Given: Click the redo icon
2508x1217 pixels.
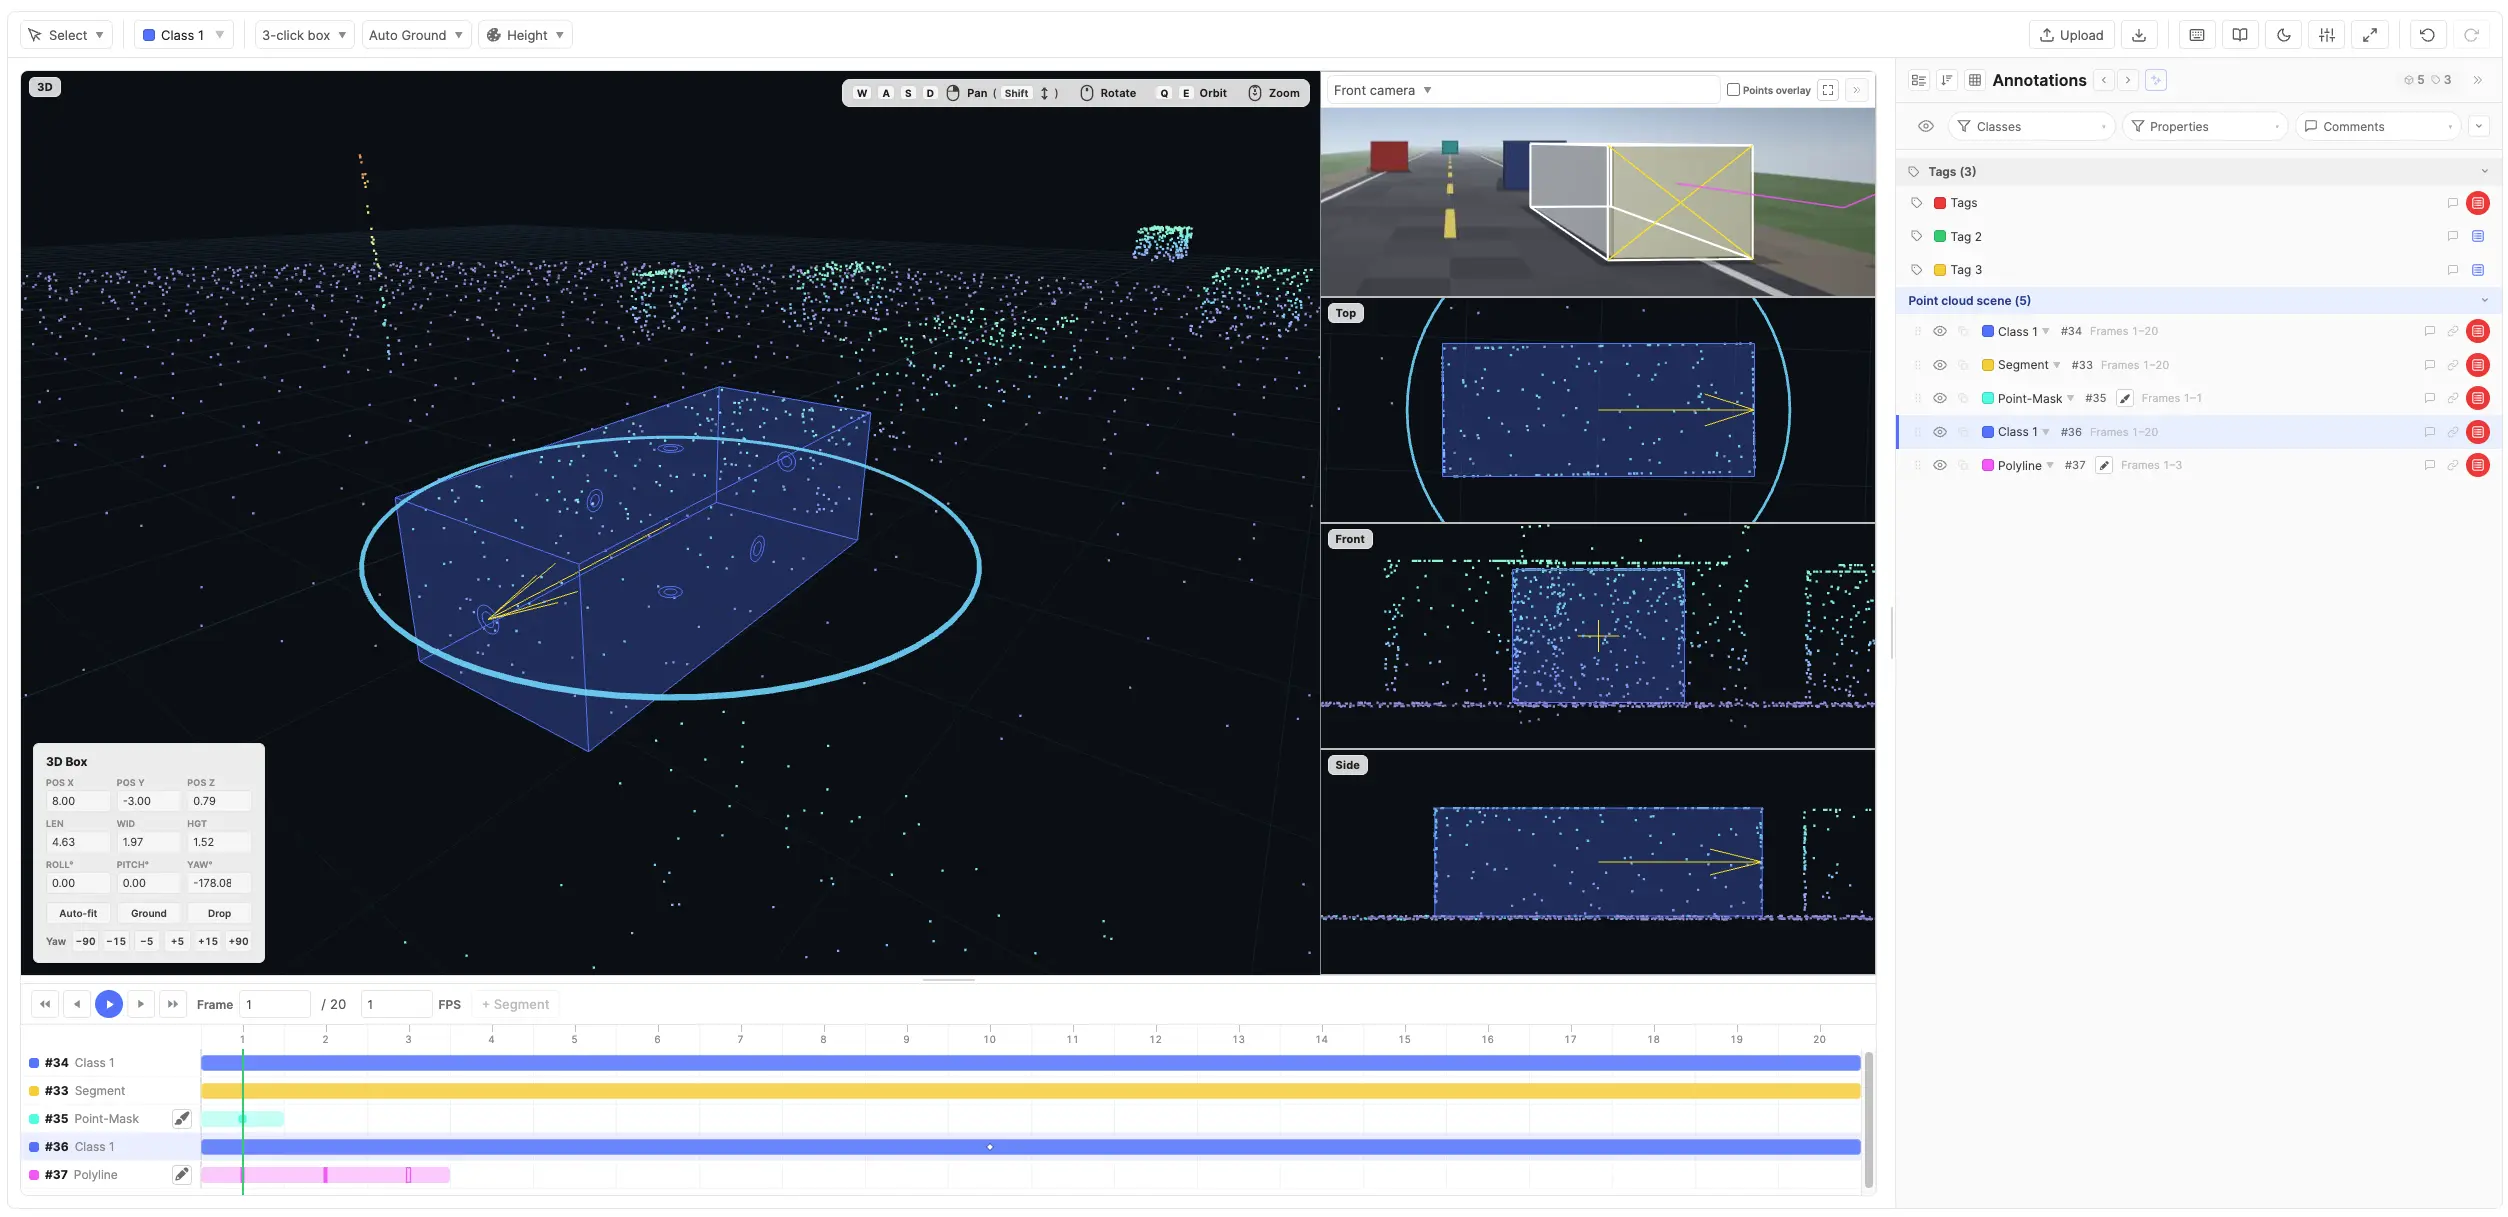Looking at the screenshot, I should pyautogui.click(x=2471, y=35).
